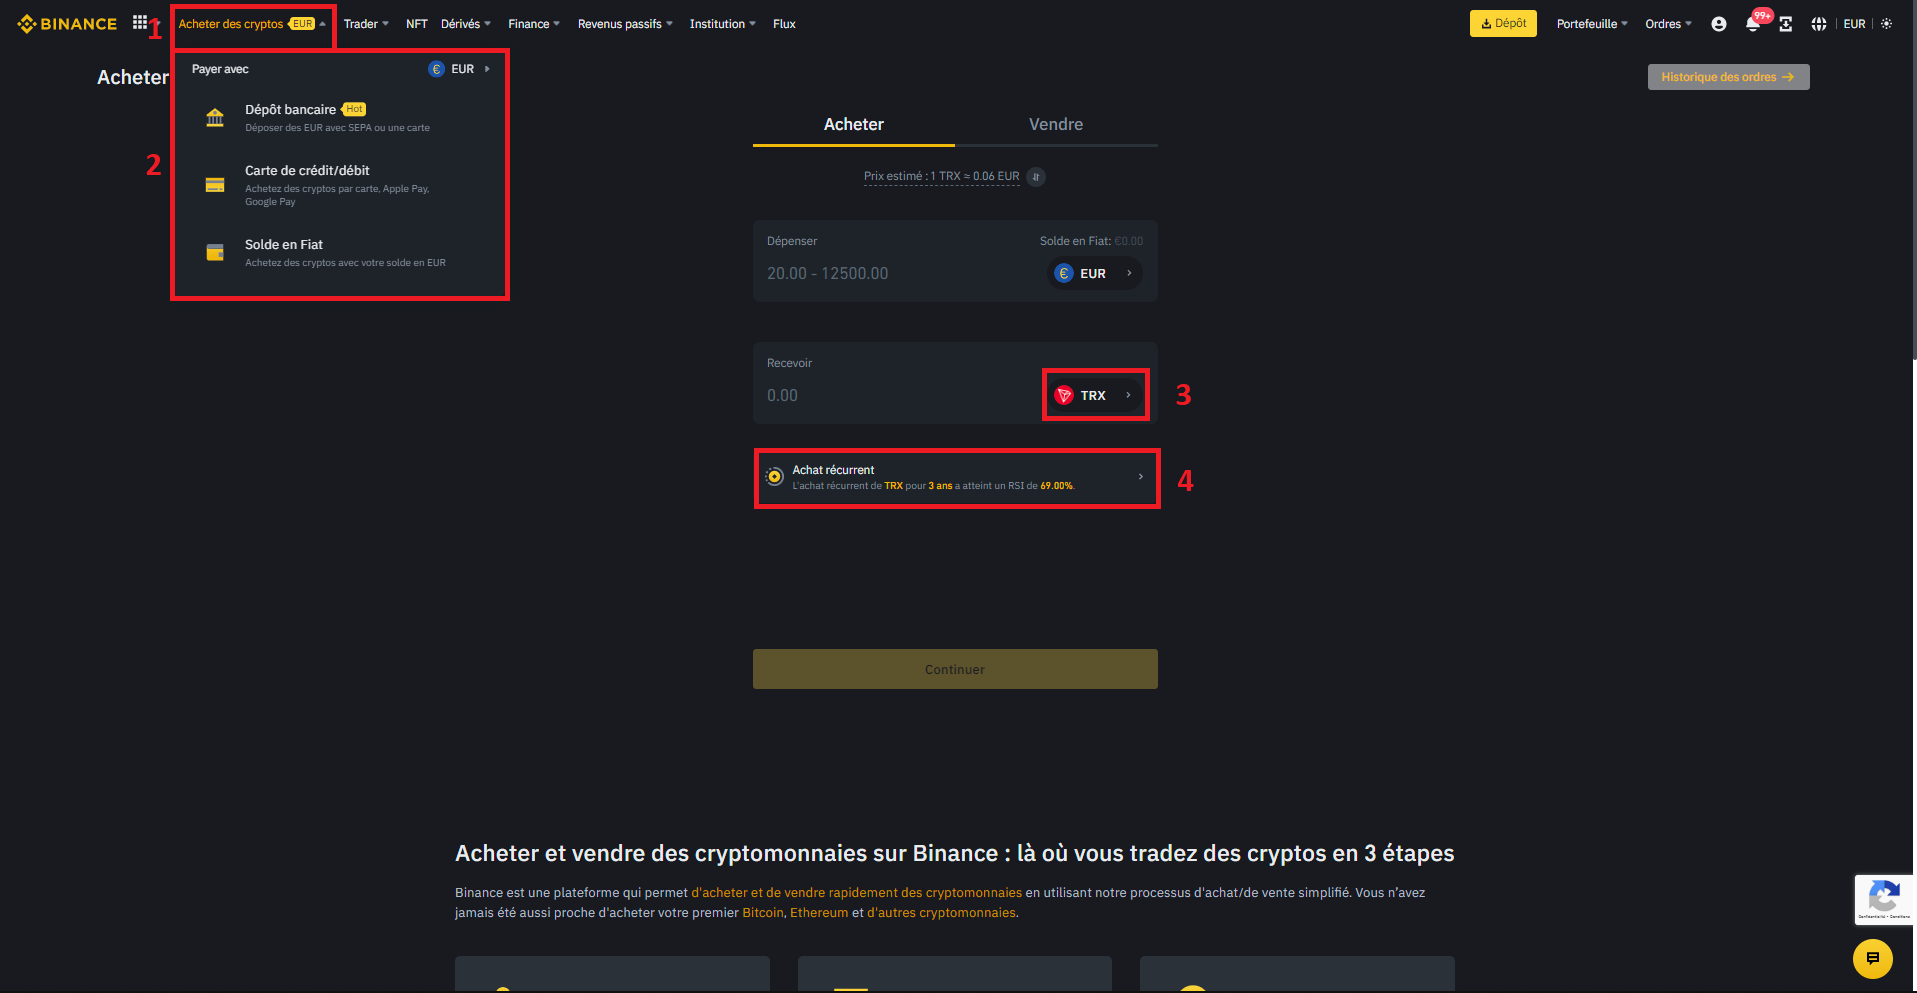1917x993 pixels.
Task: Expand the Finance menu
Action: pyautogui.click(x=534, y=24)
